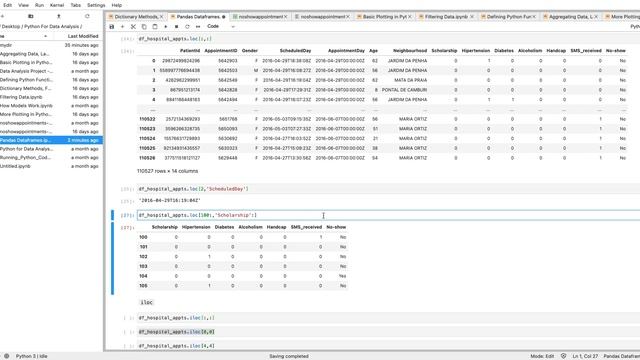The width and height of the screenshot is (640, 360).
Task: Interrupt the kernel with the stop icon
Action: [176, 27]
